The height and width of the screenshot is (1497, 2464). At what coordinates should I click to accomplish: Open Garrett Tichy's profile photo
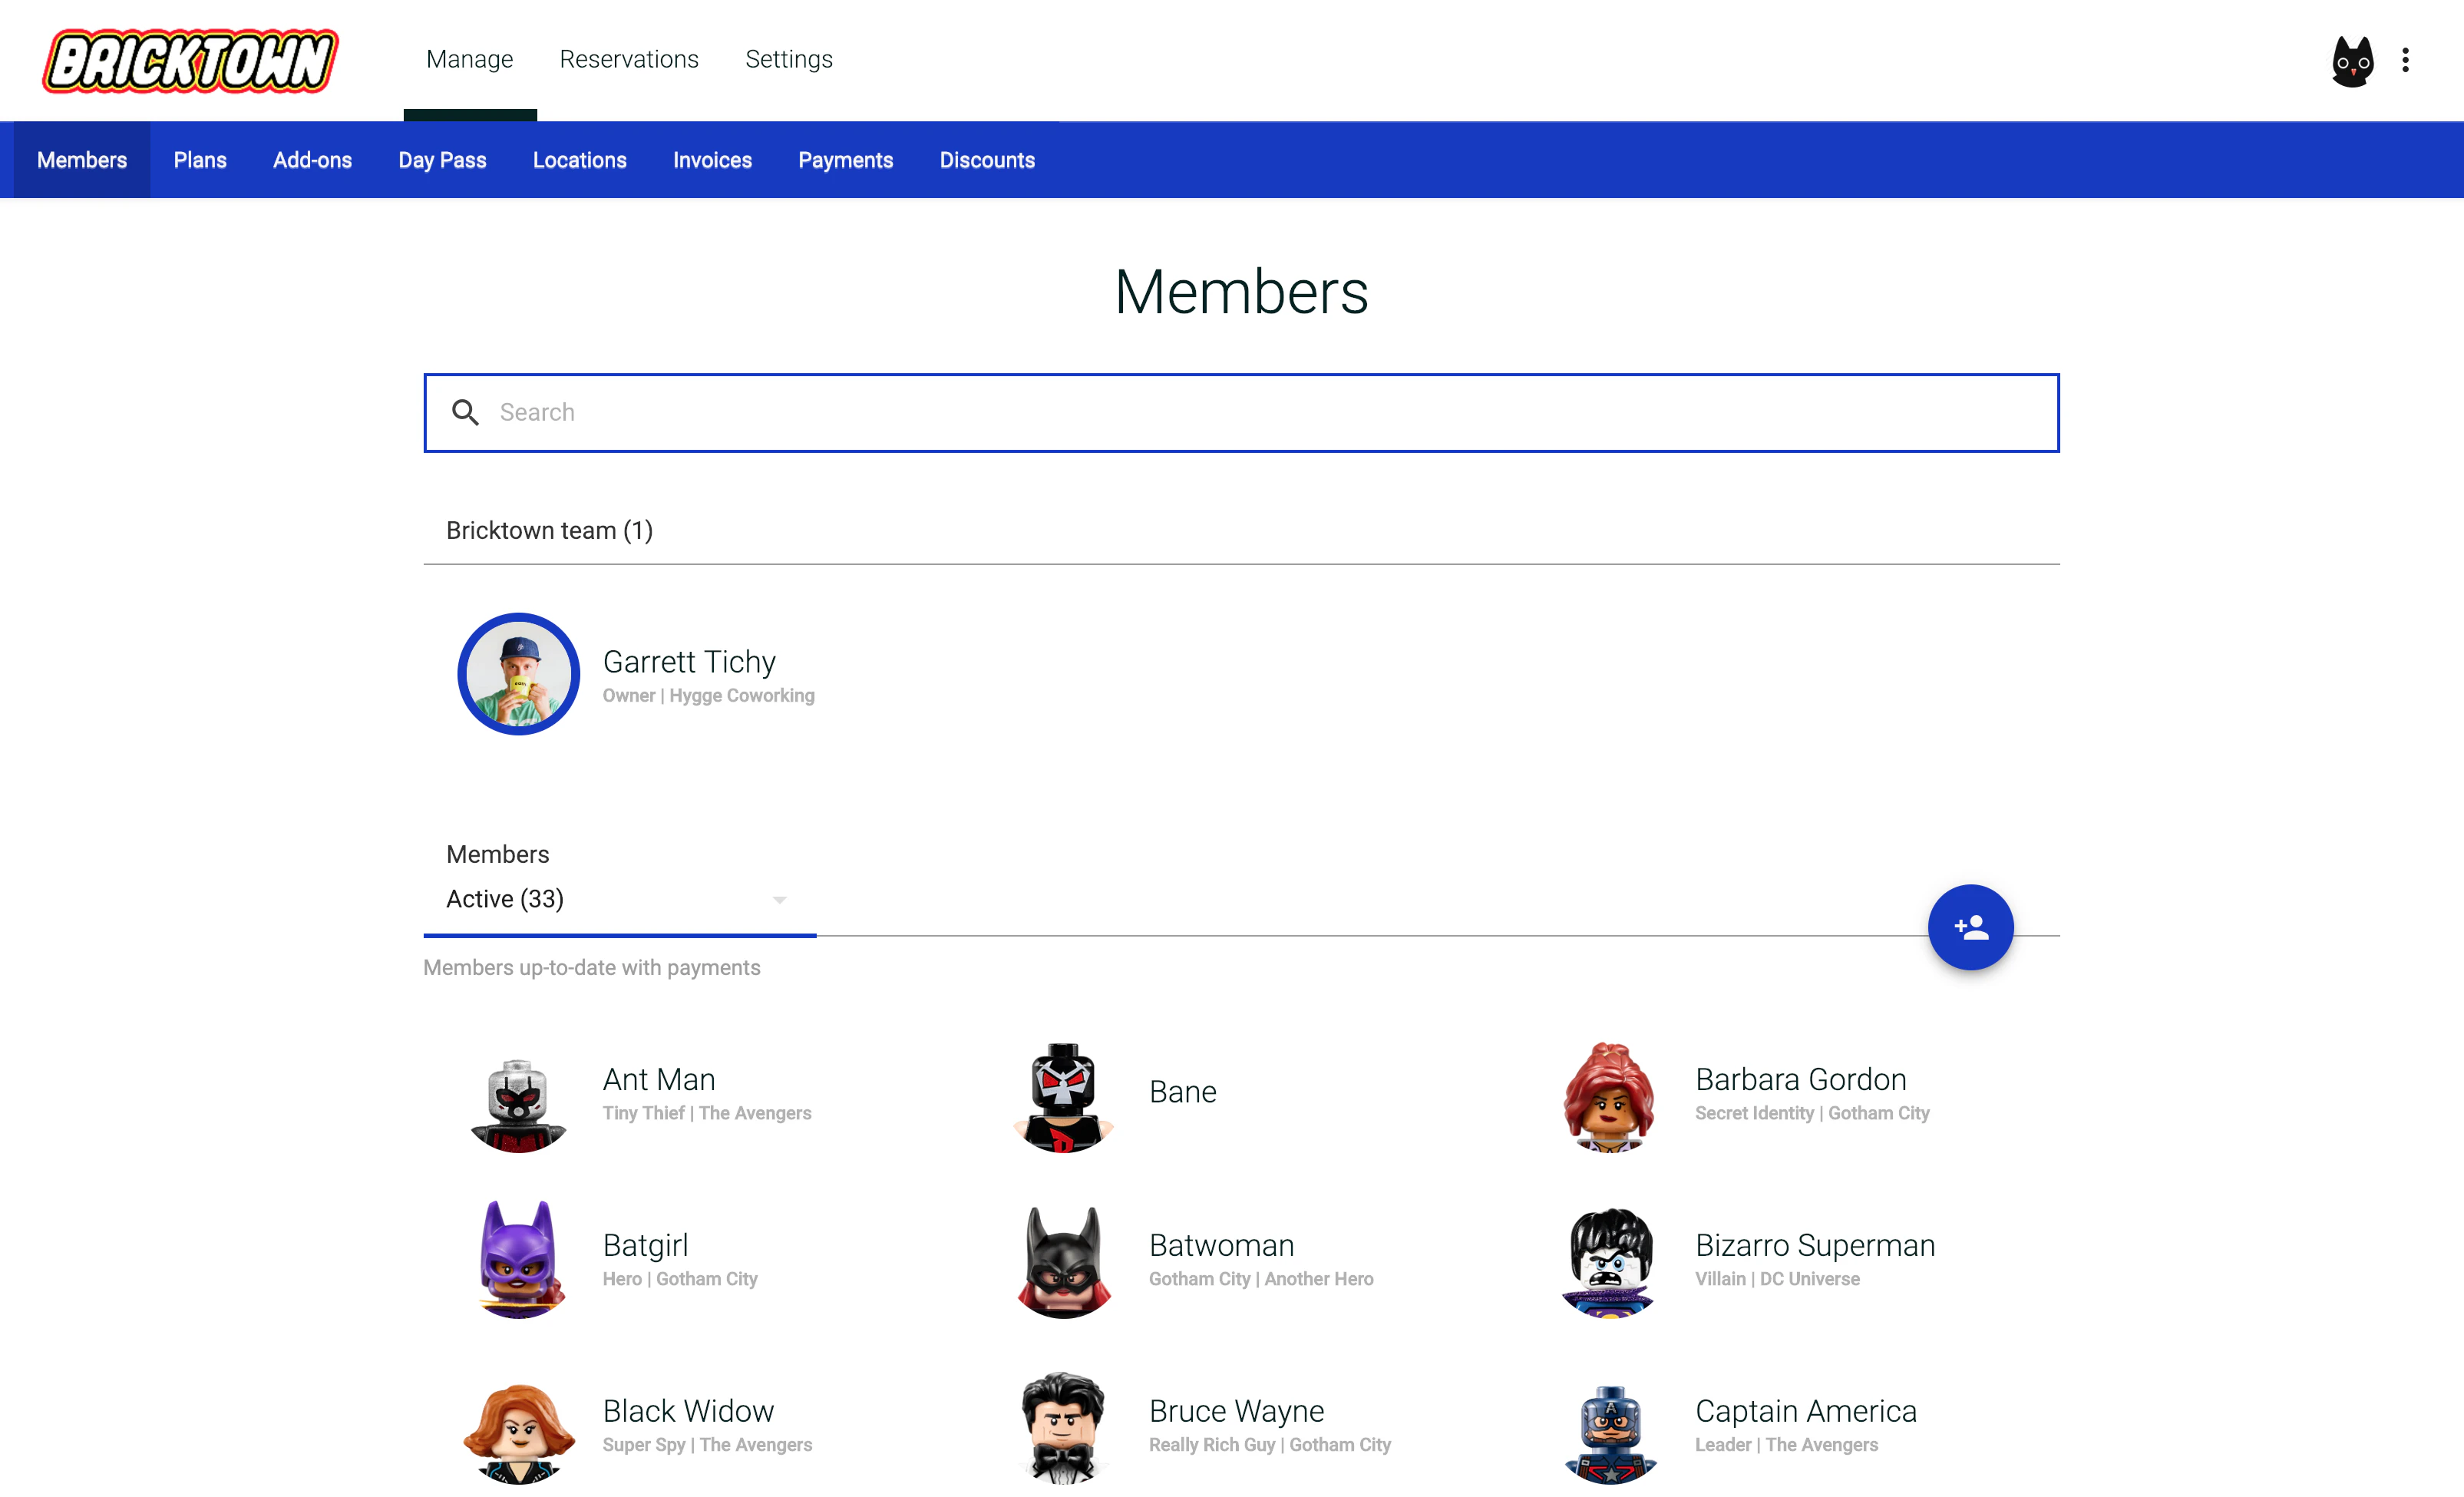click(518, 674)
